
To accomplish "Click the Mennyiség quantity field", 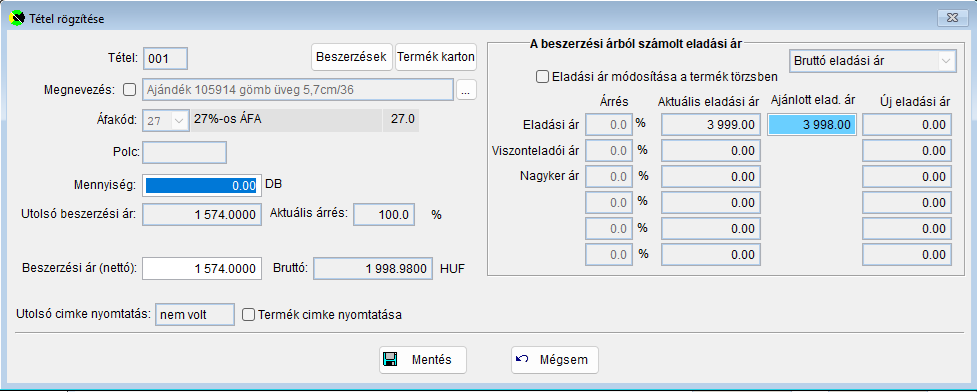I will (x=202, y=185).
